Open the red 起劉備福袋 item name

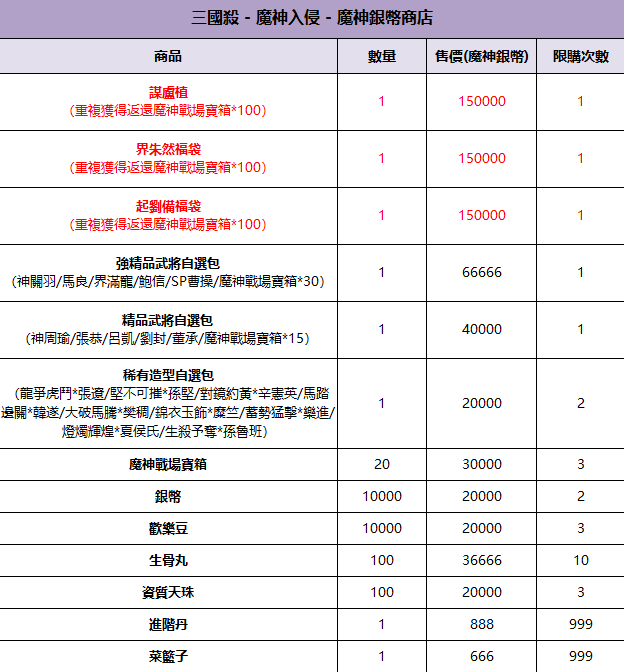[168, 206]
